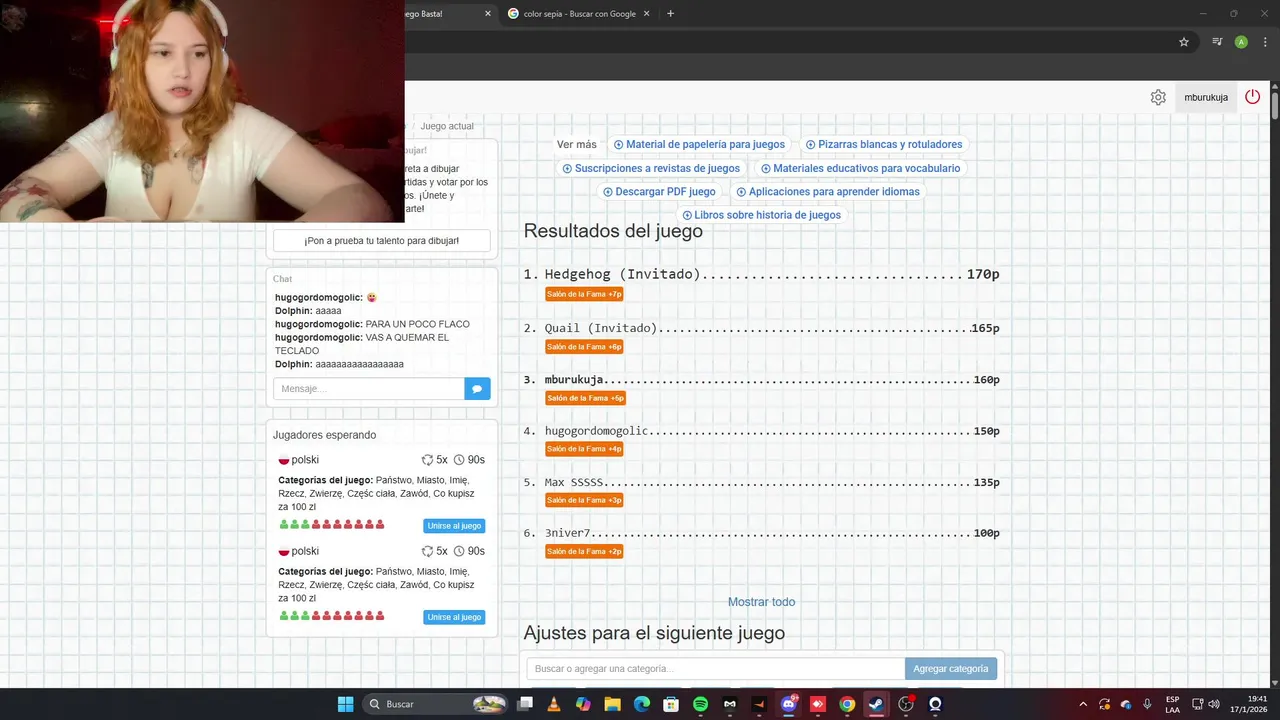Open Materiales educativos para vocabulario link

click(x=860, y=168)
